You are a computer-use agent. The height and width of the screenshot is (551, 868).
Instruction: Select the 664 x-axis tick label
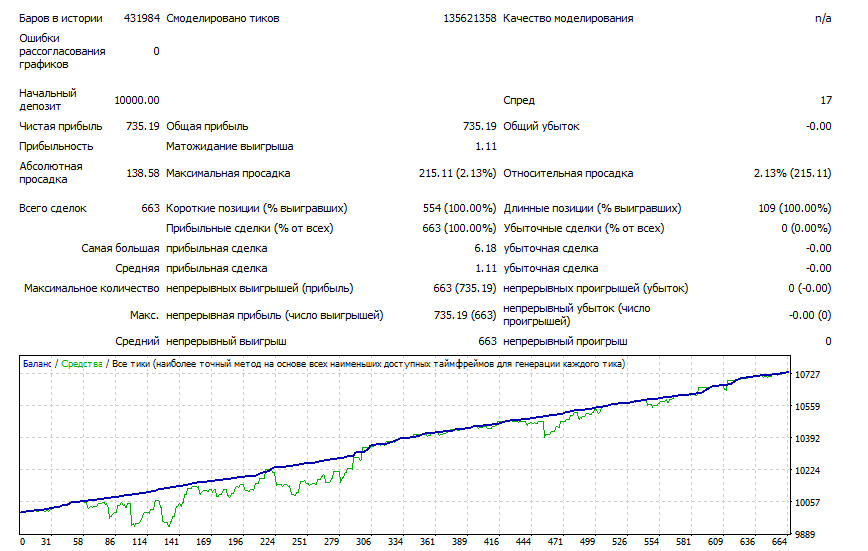(x=779, y=542)
